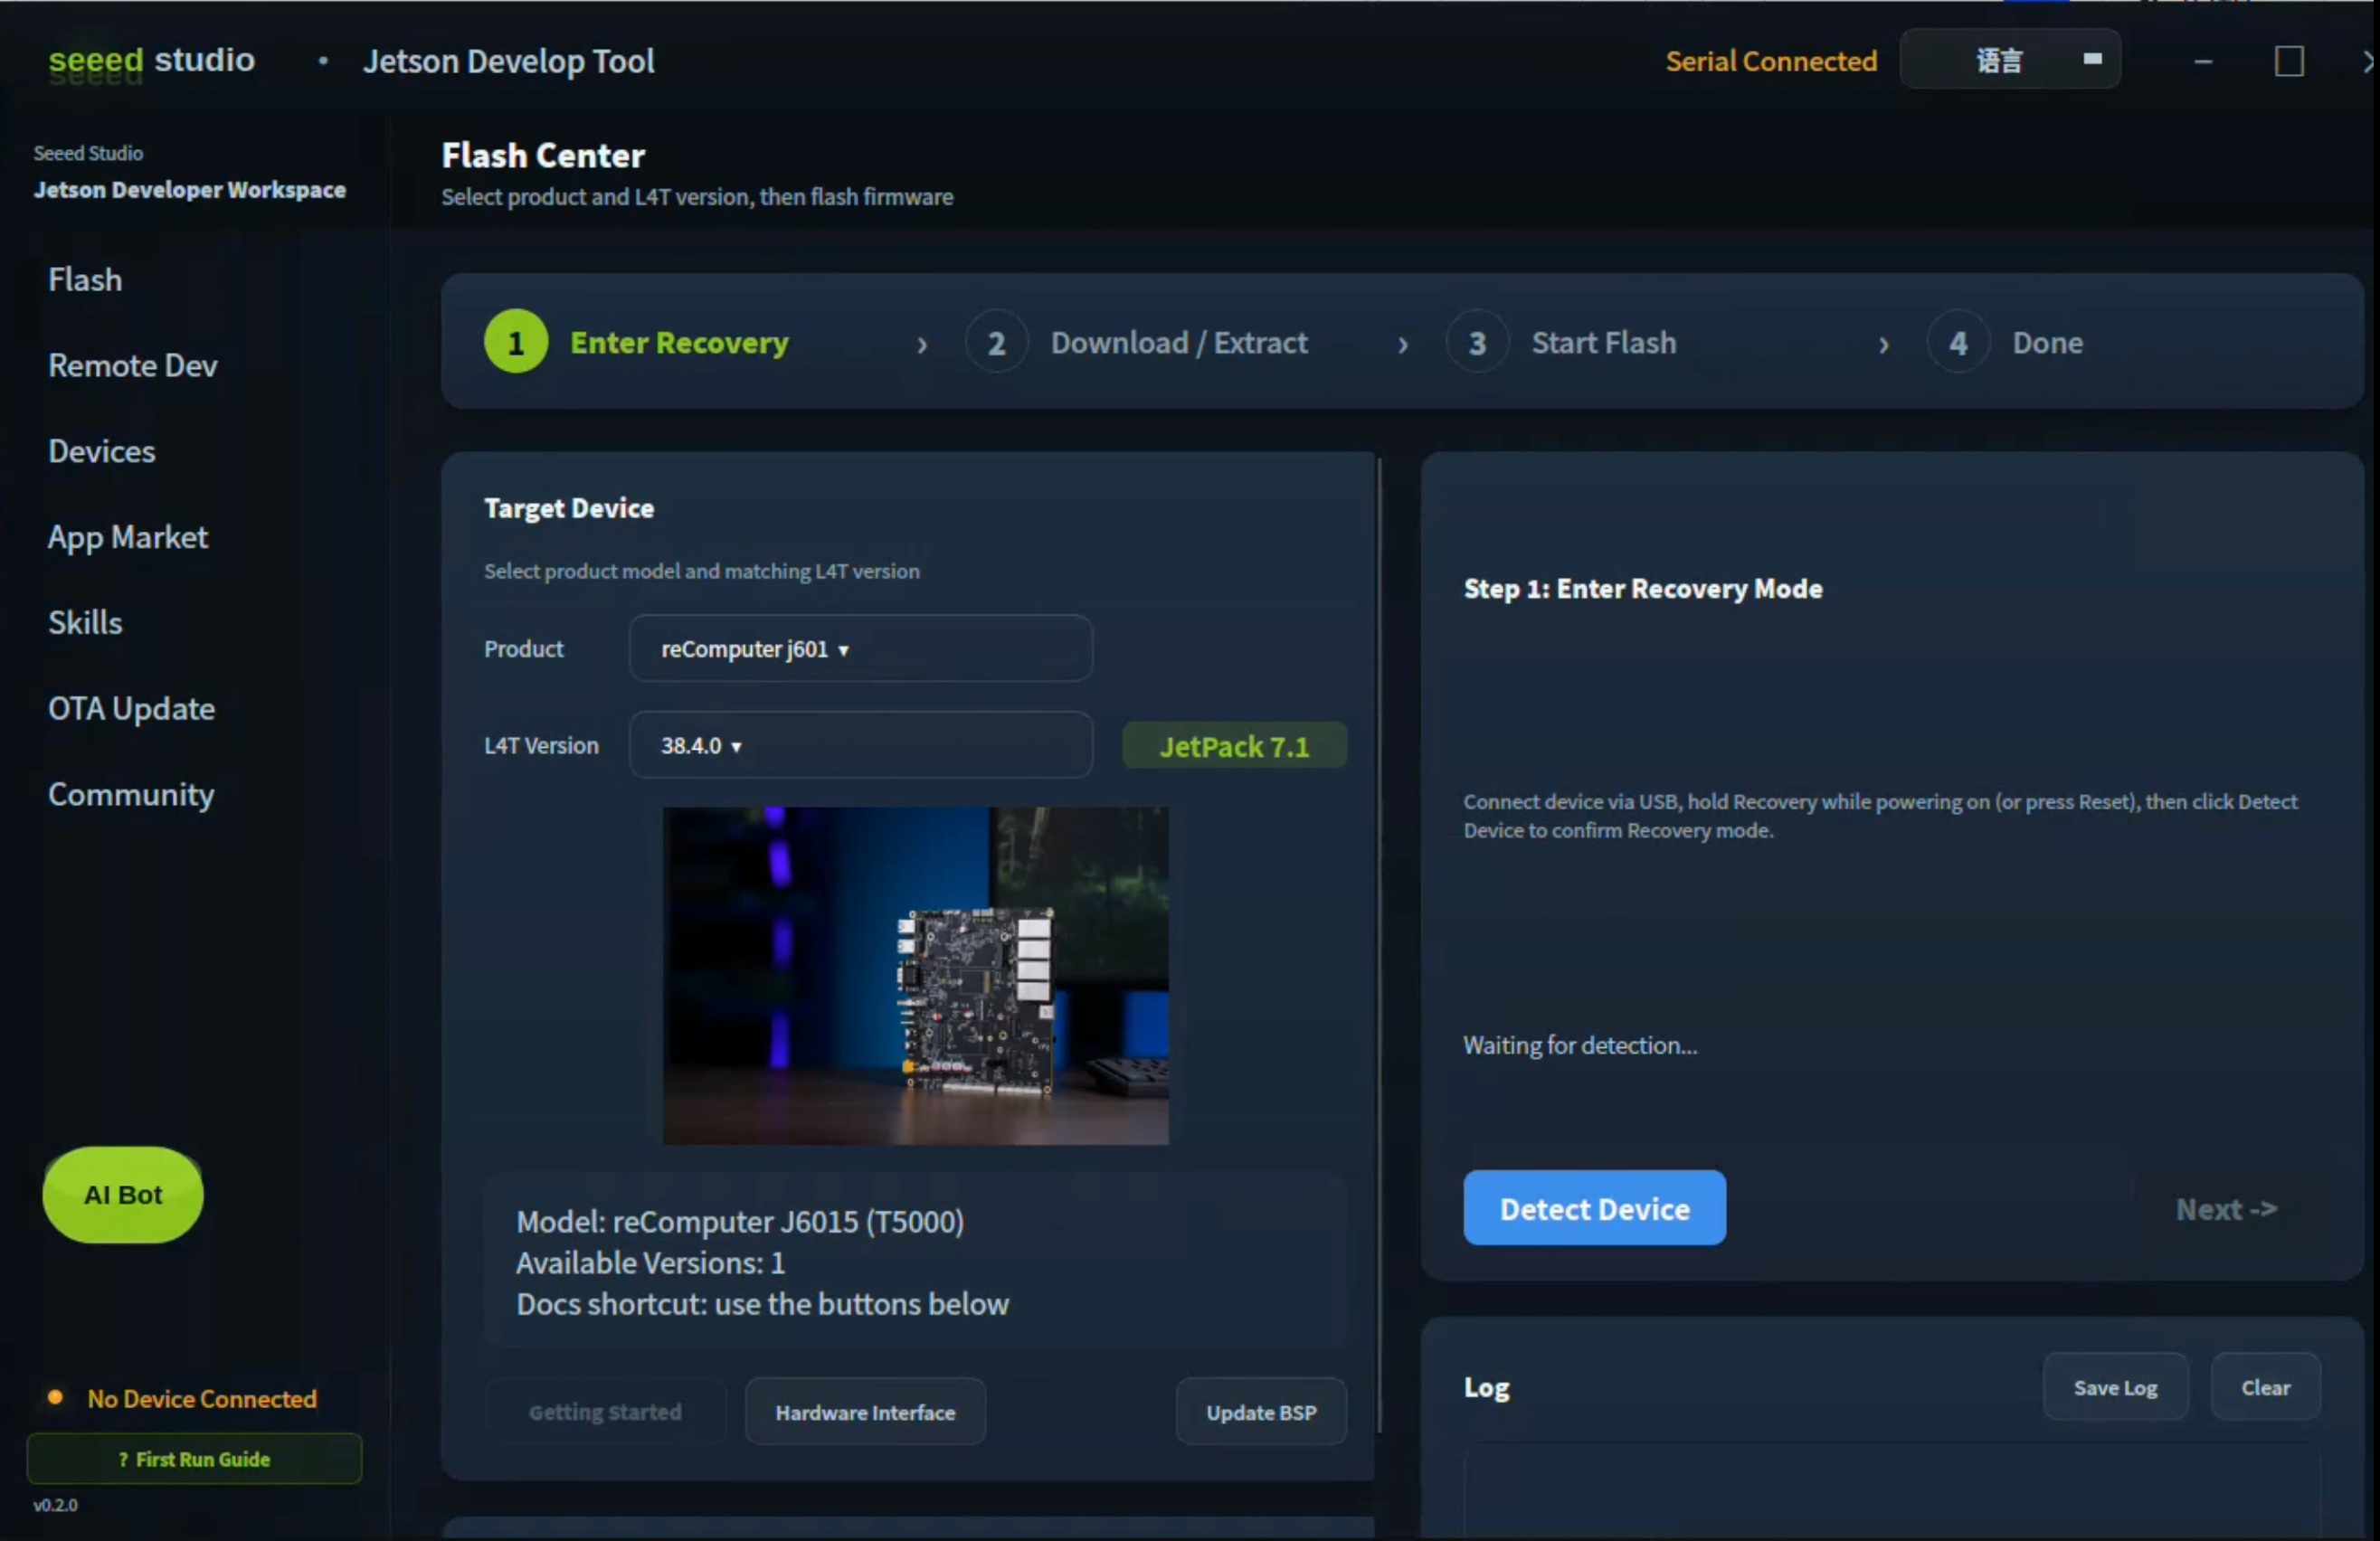Open the Devices page

(102, 452)
